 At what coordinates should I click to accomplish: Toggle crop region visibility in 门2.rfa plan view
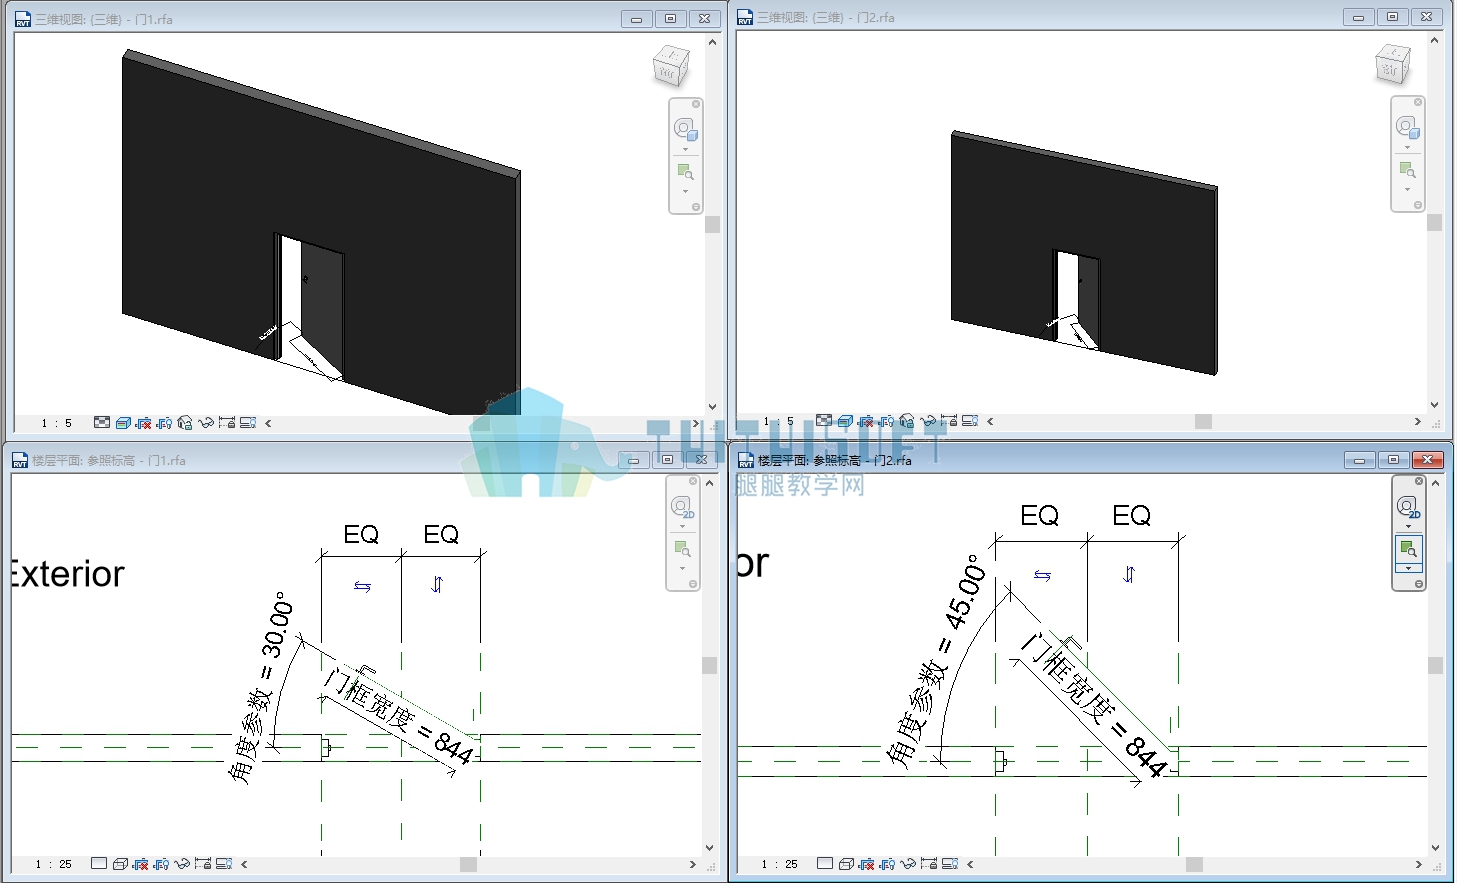pos(887,864)
